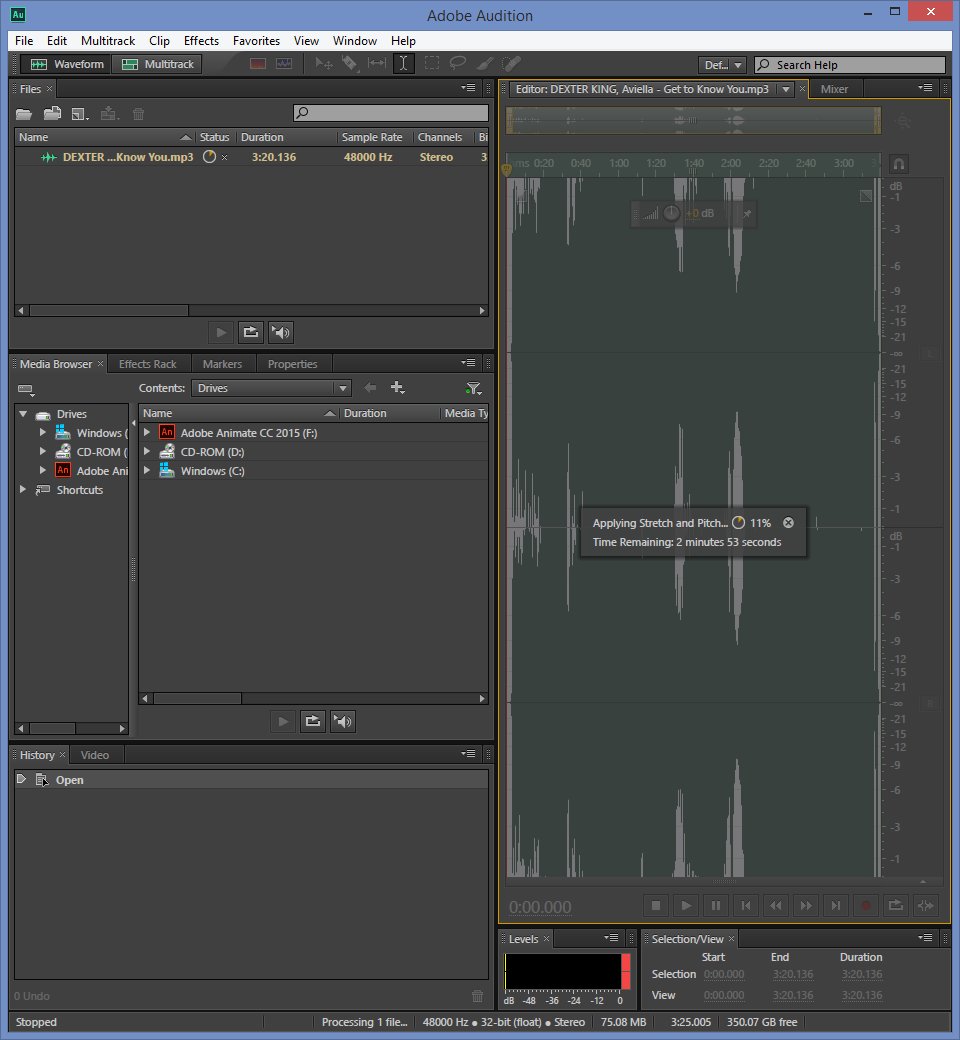960x1040 pixels.
Task: Collapse the Drives tree node
Action: tap(23, 414)
